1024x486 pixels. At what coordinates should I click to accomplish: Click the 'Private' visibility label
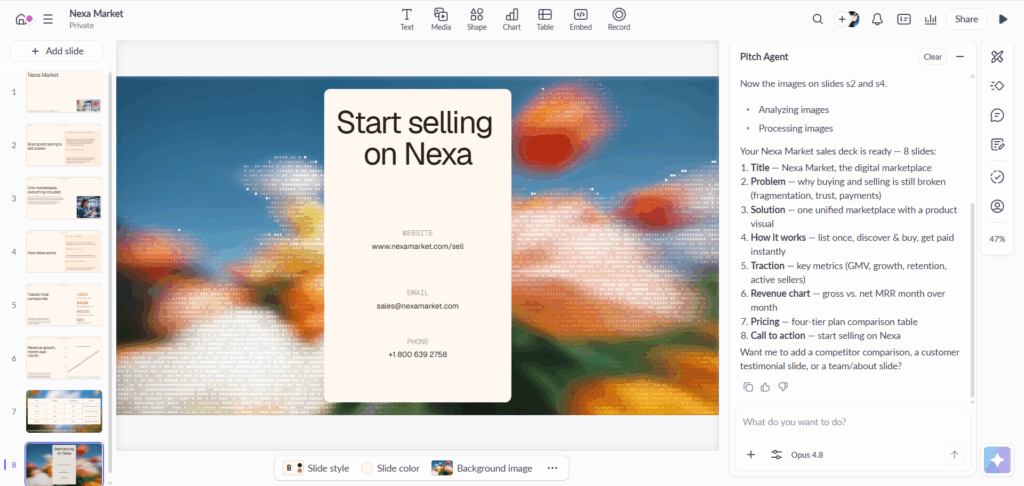pyautogui.click(x=82, y=25)
